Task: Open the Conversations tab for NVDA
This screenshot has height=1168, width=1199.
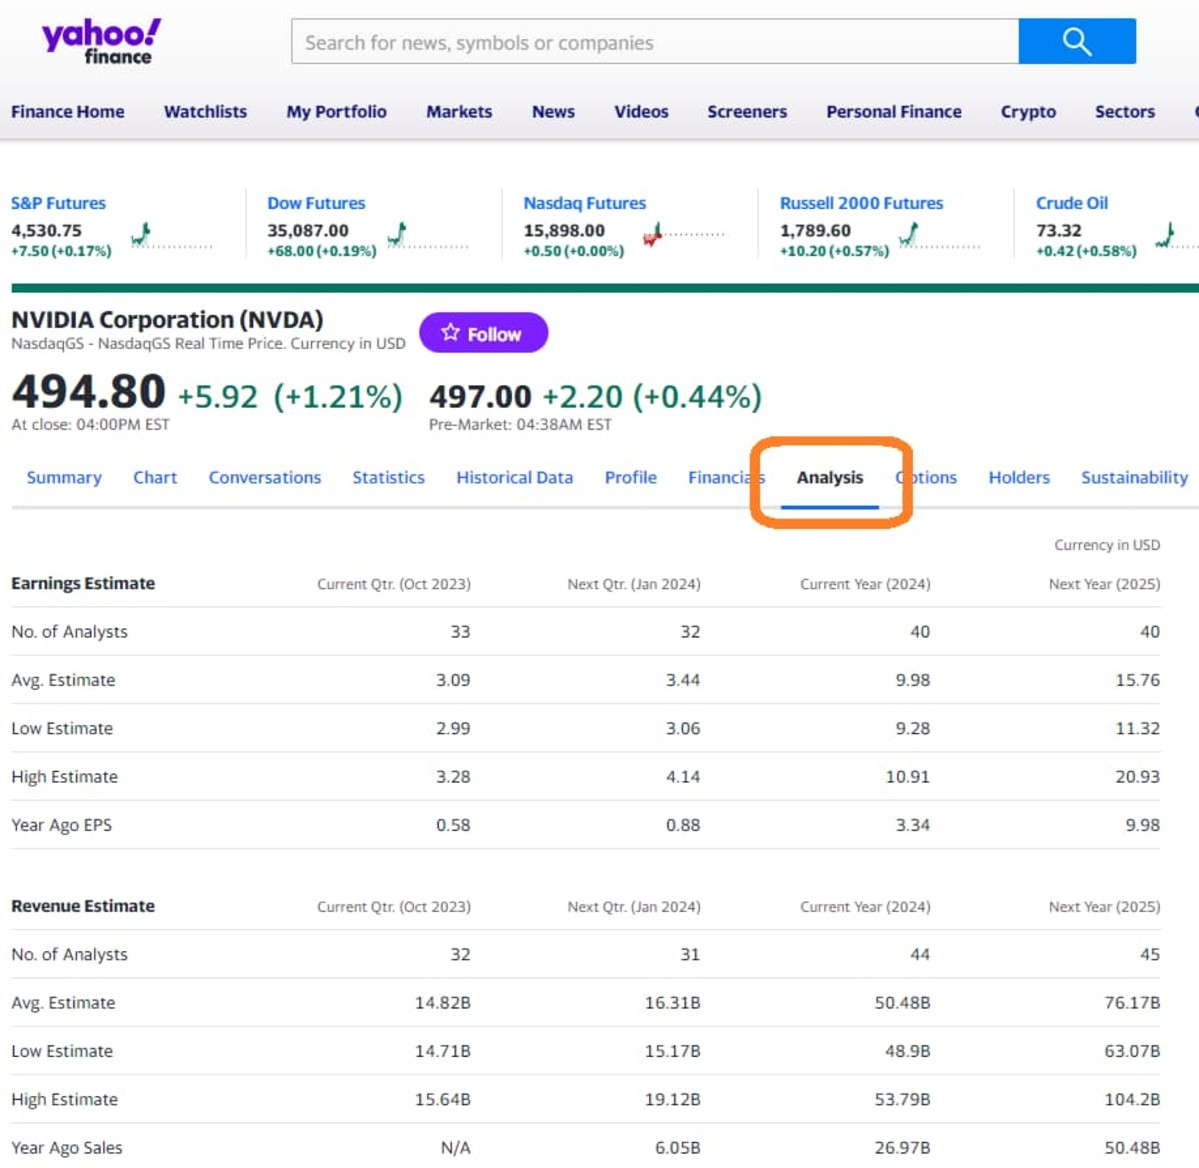Action: (x=264, y=477)
